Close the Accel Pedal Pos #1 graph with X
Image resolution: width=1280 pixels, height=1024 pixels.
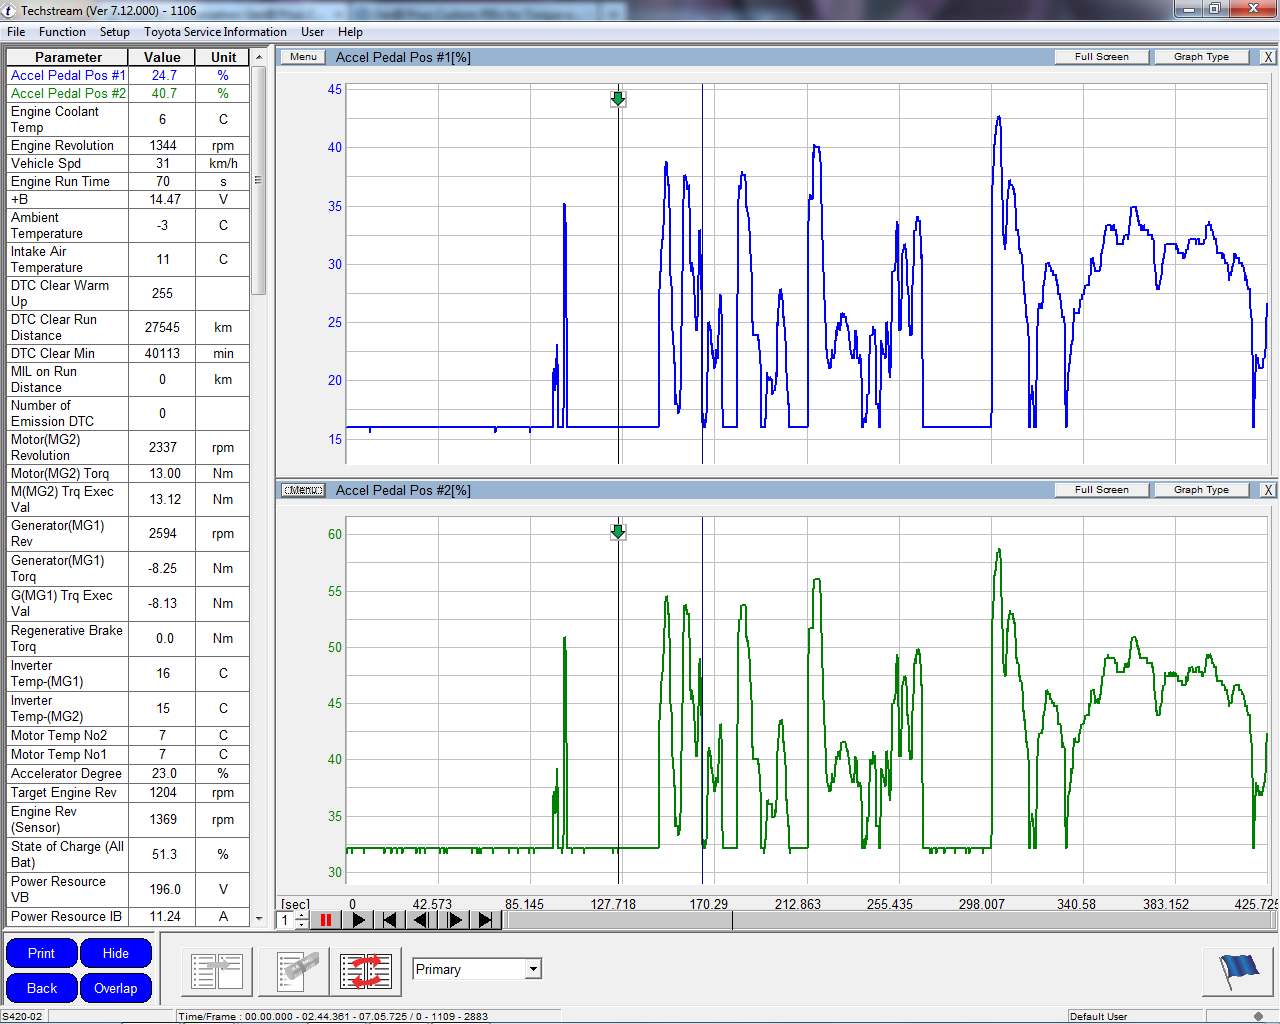1268,57
